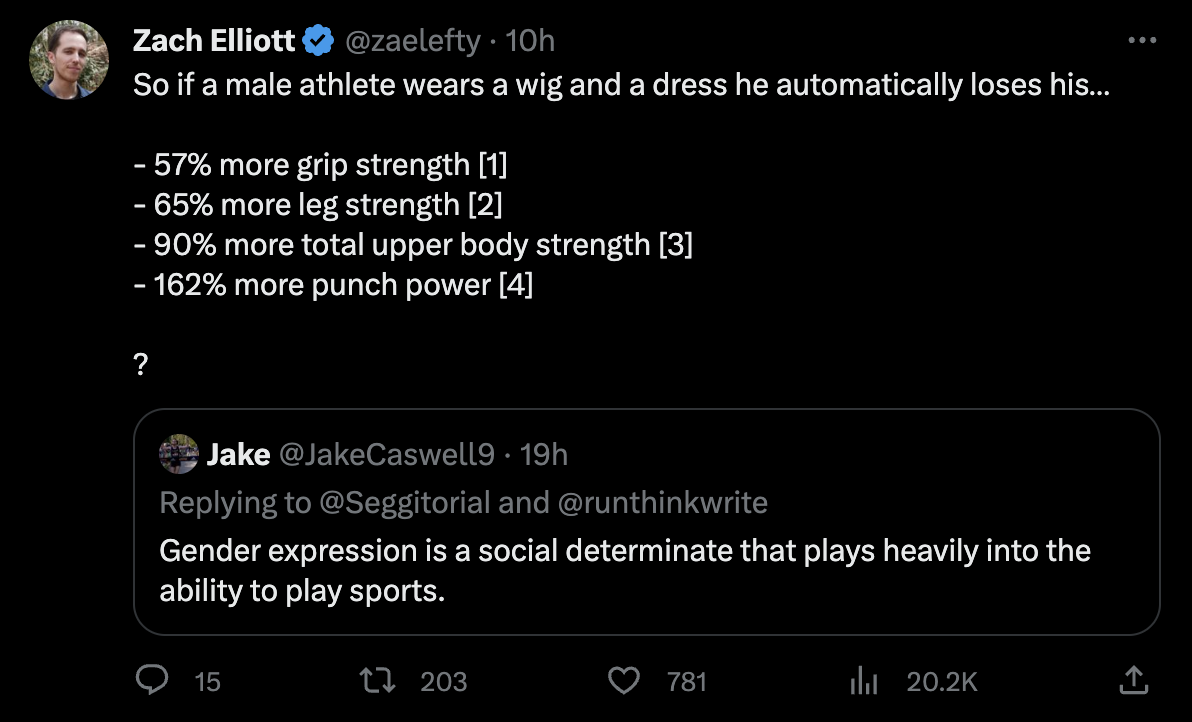
Task: Open Jake's small avatar in quoted tweet
Action: click(x=178, y=455)
